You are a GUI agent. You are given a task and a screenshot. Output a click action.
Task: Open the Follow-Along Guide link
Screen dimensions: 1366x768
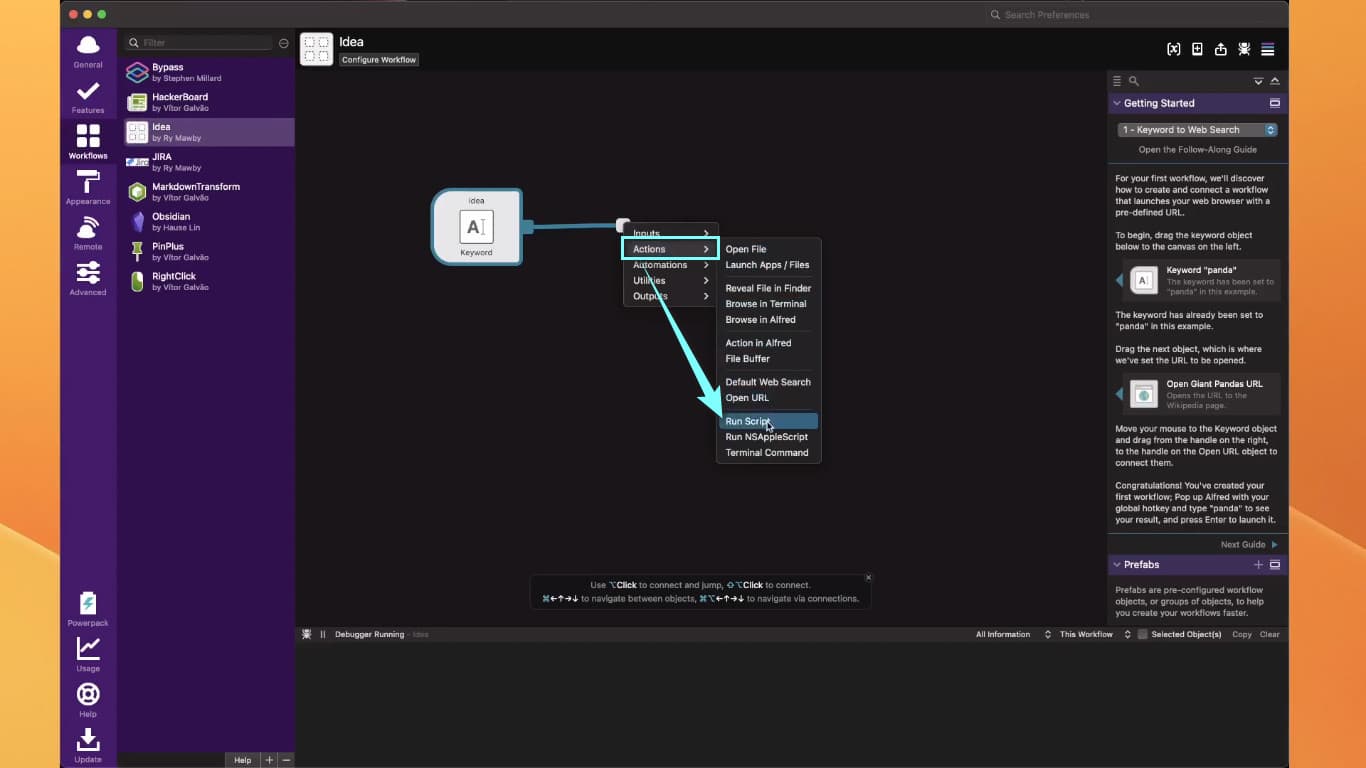point(1197,150)
